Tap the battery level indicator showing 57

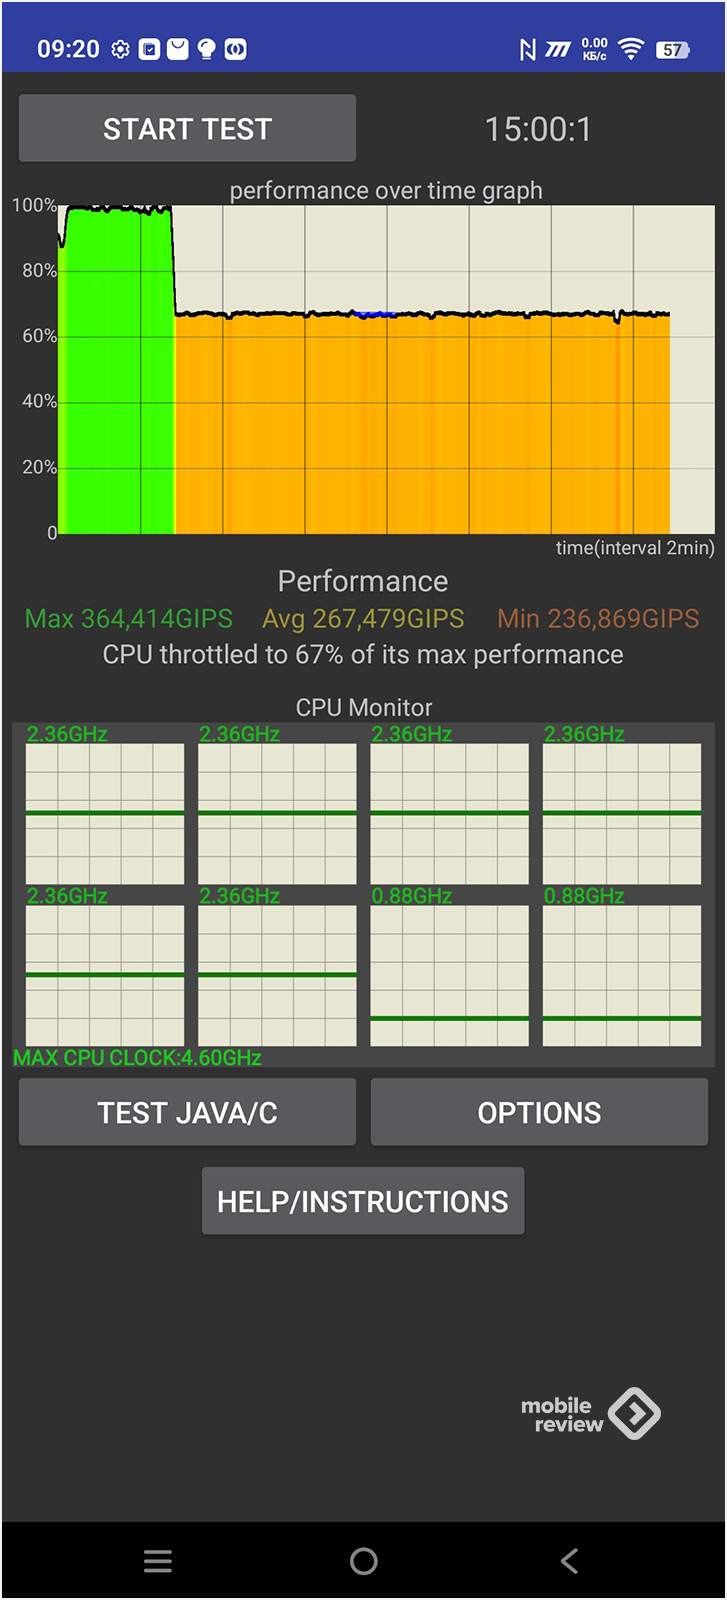(x=672, y=49)
